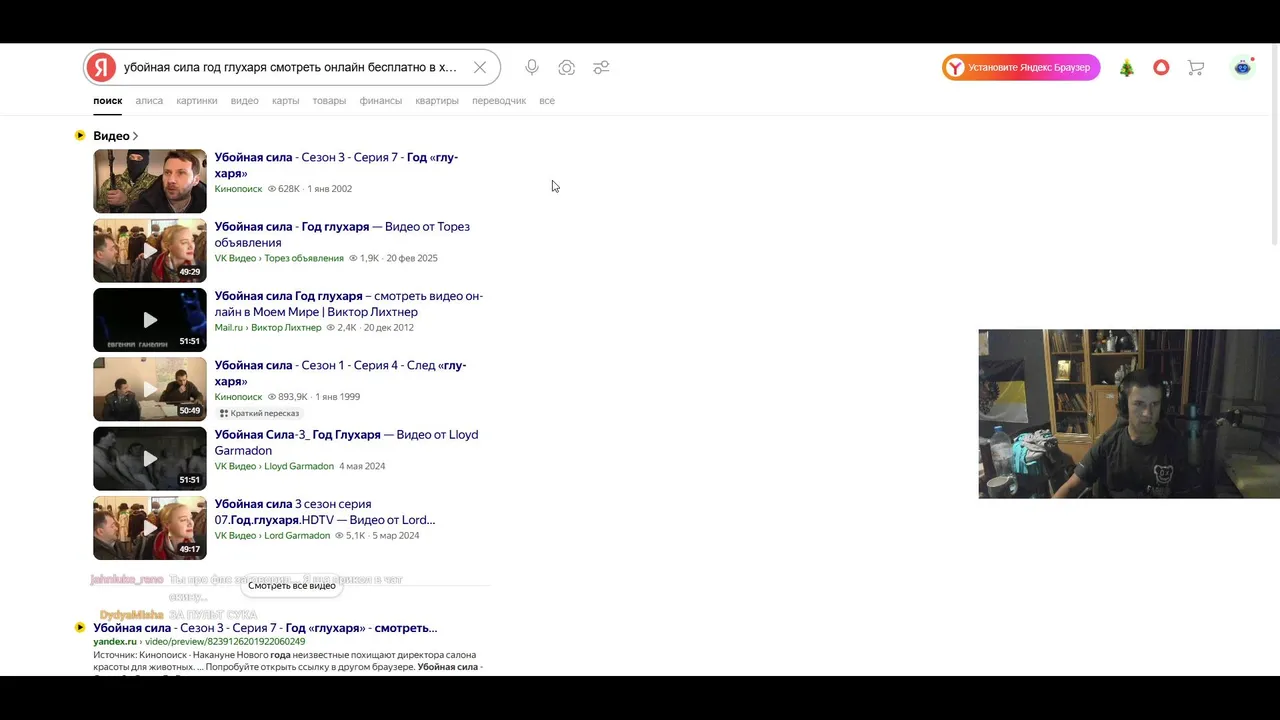Open link Убойная сила Сезон 3 Серия 7 Кинопоиск
1280x720 pixels.
(336, 165)
